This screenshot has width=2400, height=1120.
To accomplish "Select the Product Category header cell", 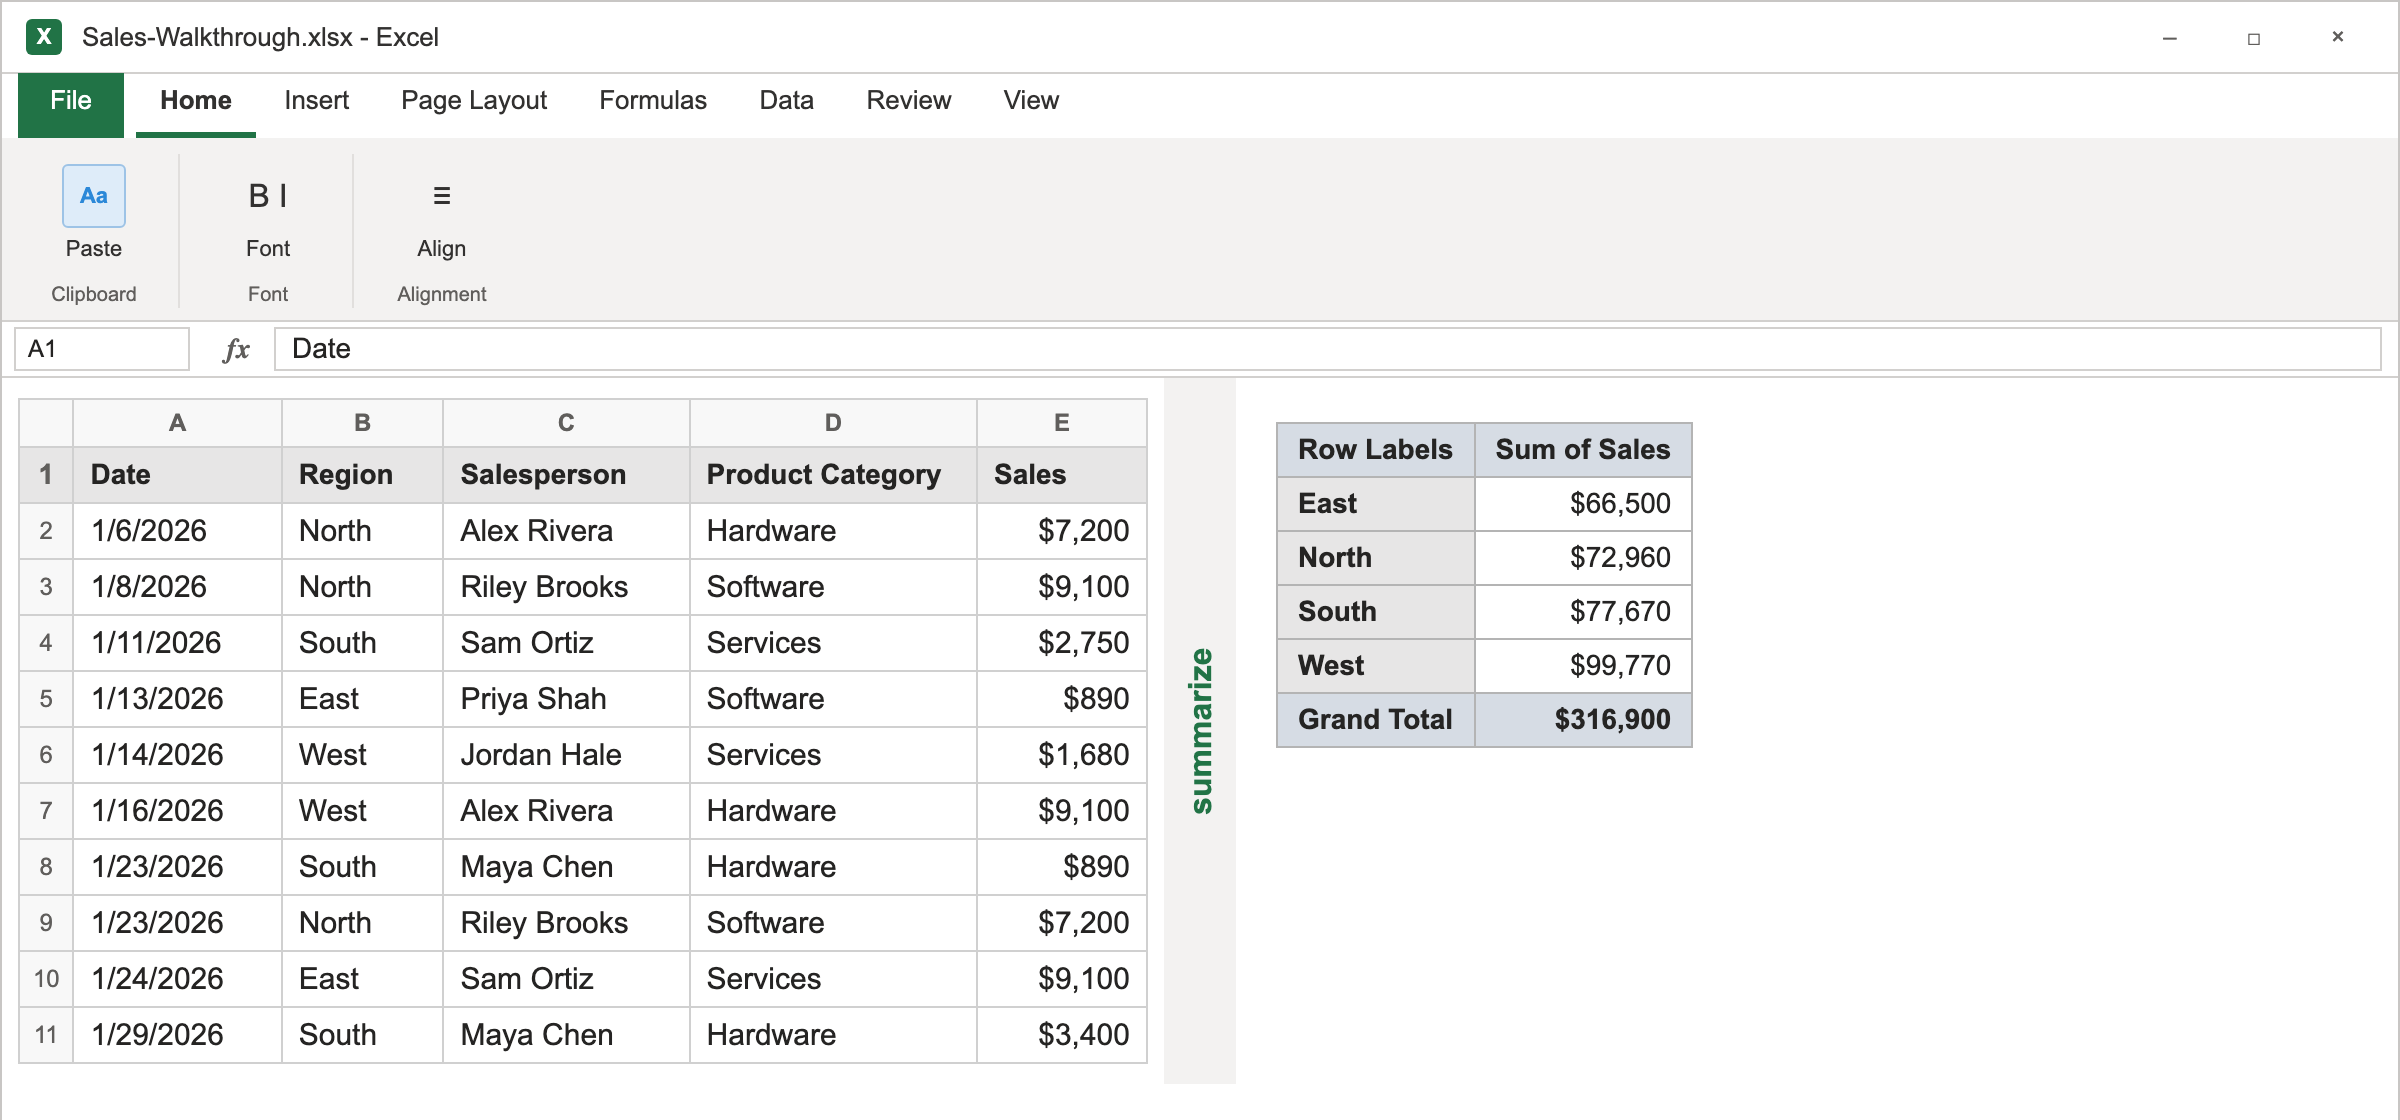I will [x=833, y=475].
